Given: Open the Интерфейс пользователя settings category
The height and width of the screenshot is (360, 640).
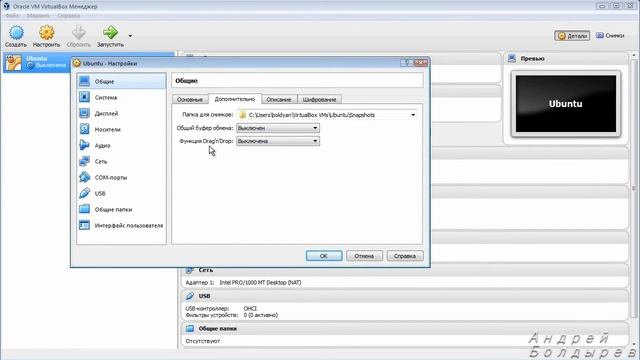Looking at the screenshot, I should [122, 225].
